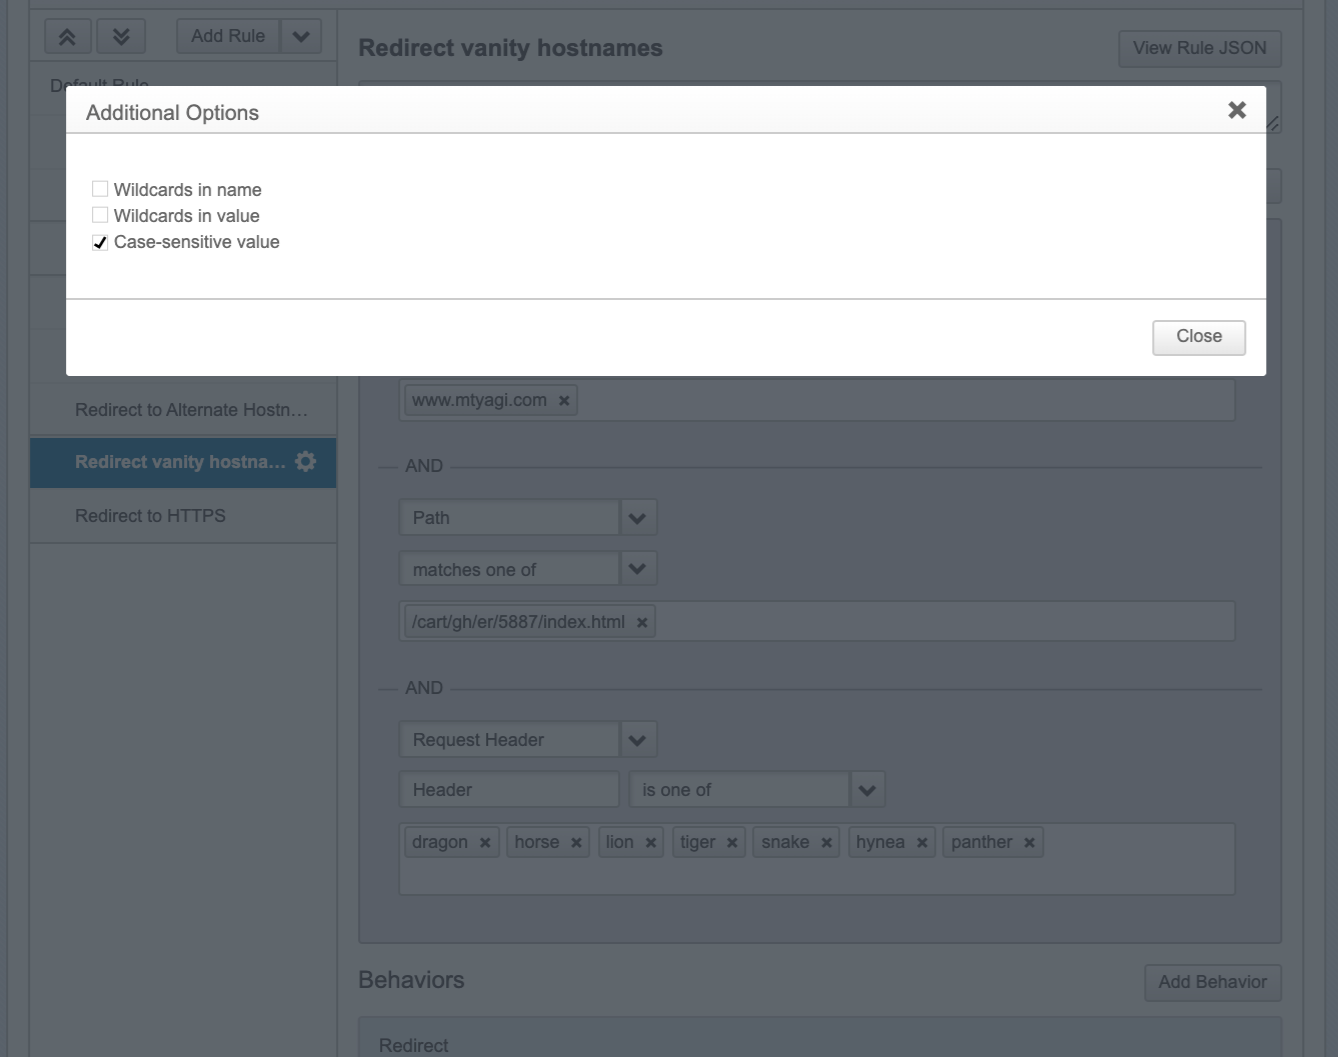The height and width of the screenshot is (1057, 1338).
Task: Open the 'matches one of' dropdown
Action: [x=637, y=570]
